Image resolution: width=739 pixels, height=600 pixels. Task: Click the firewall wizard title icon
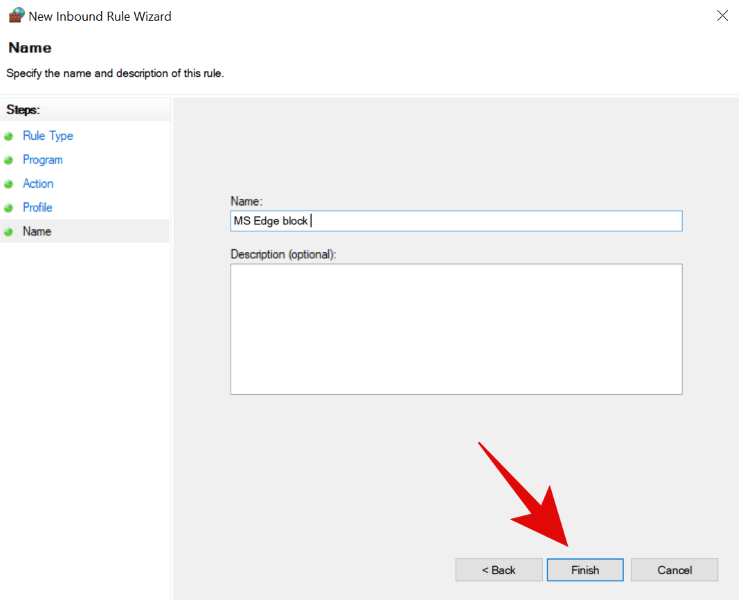tap(16, 16)
